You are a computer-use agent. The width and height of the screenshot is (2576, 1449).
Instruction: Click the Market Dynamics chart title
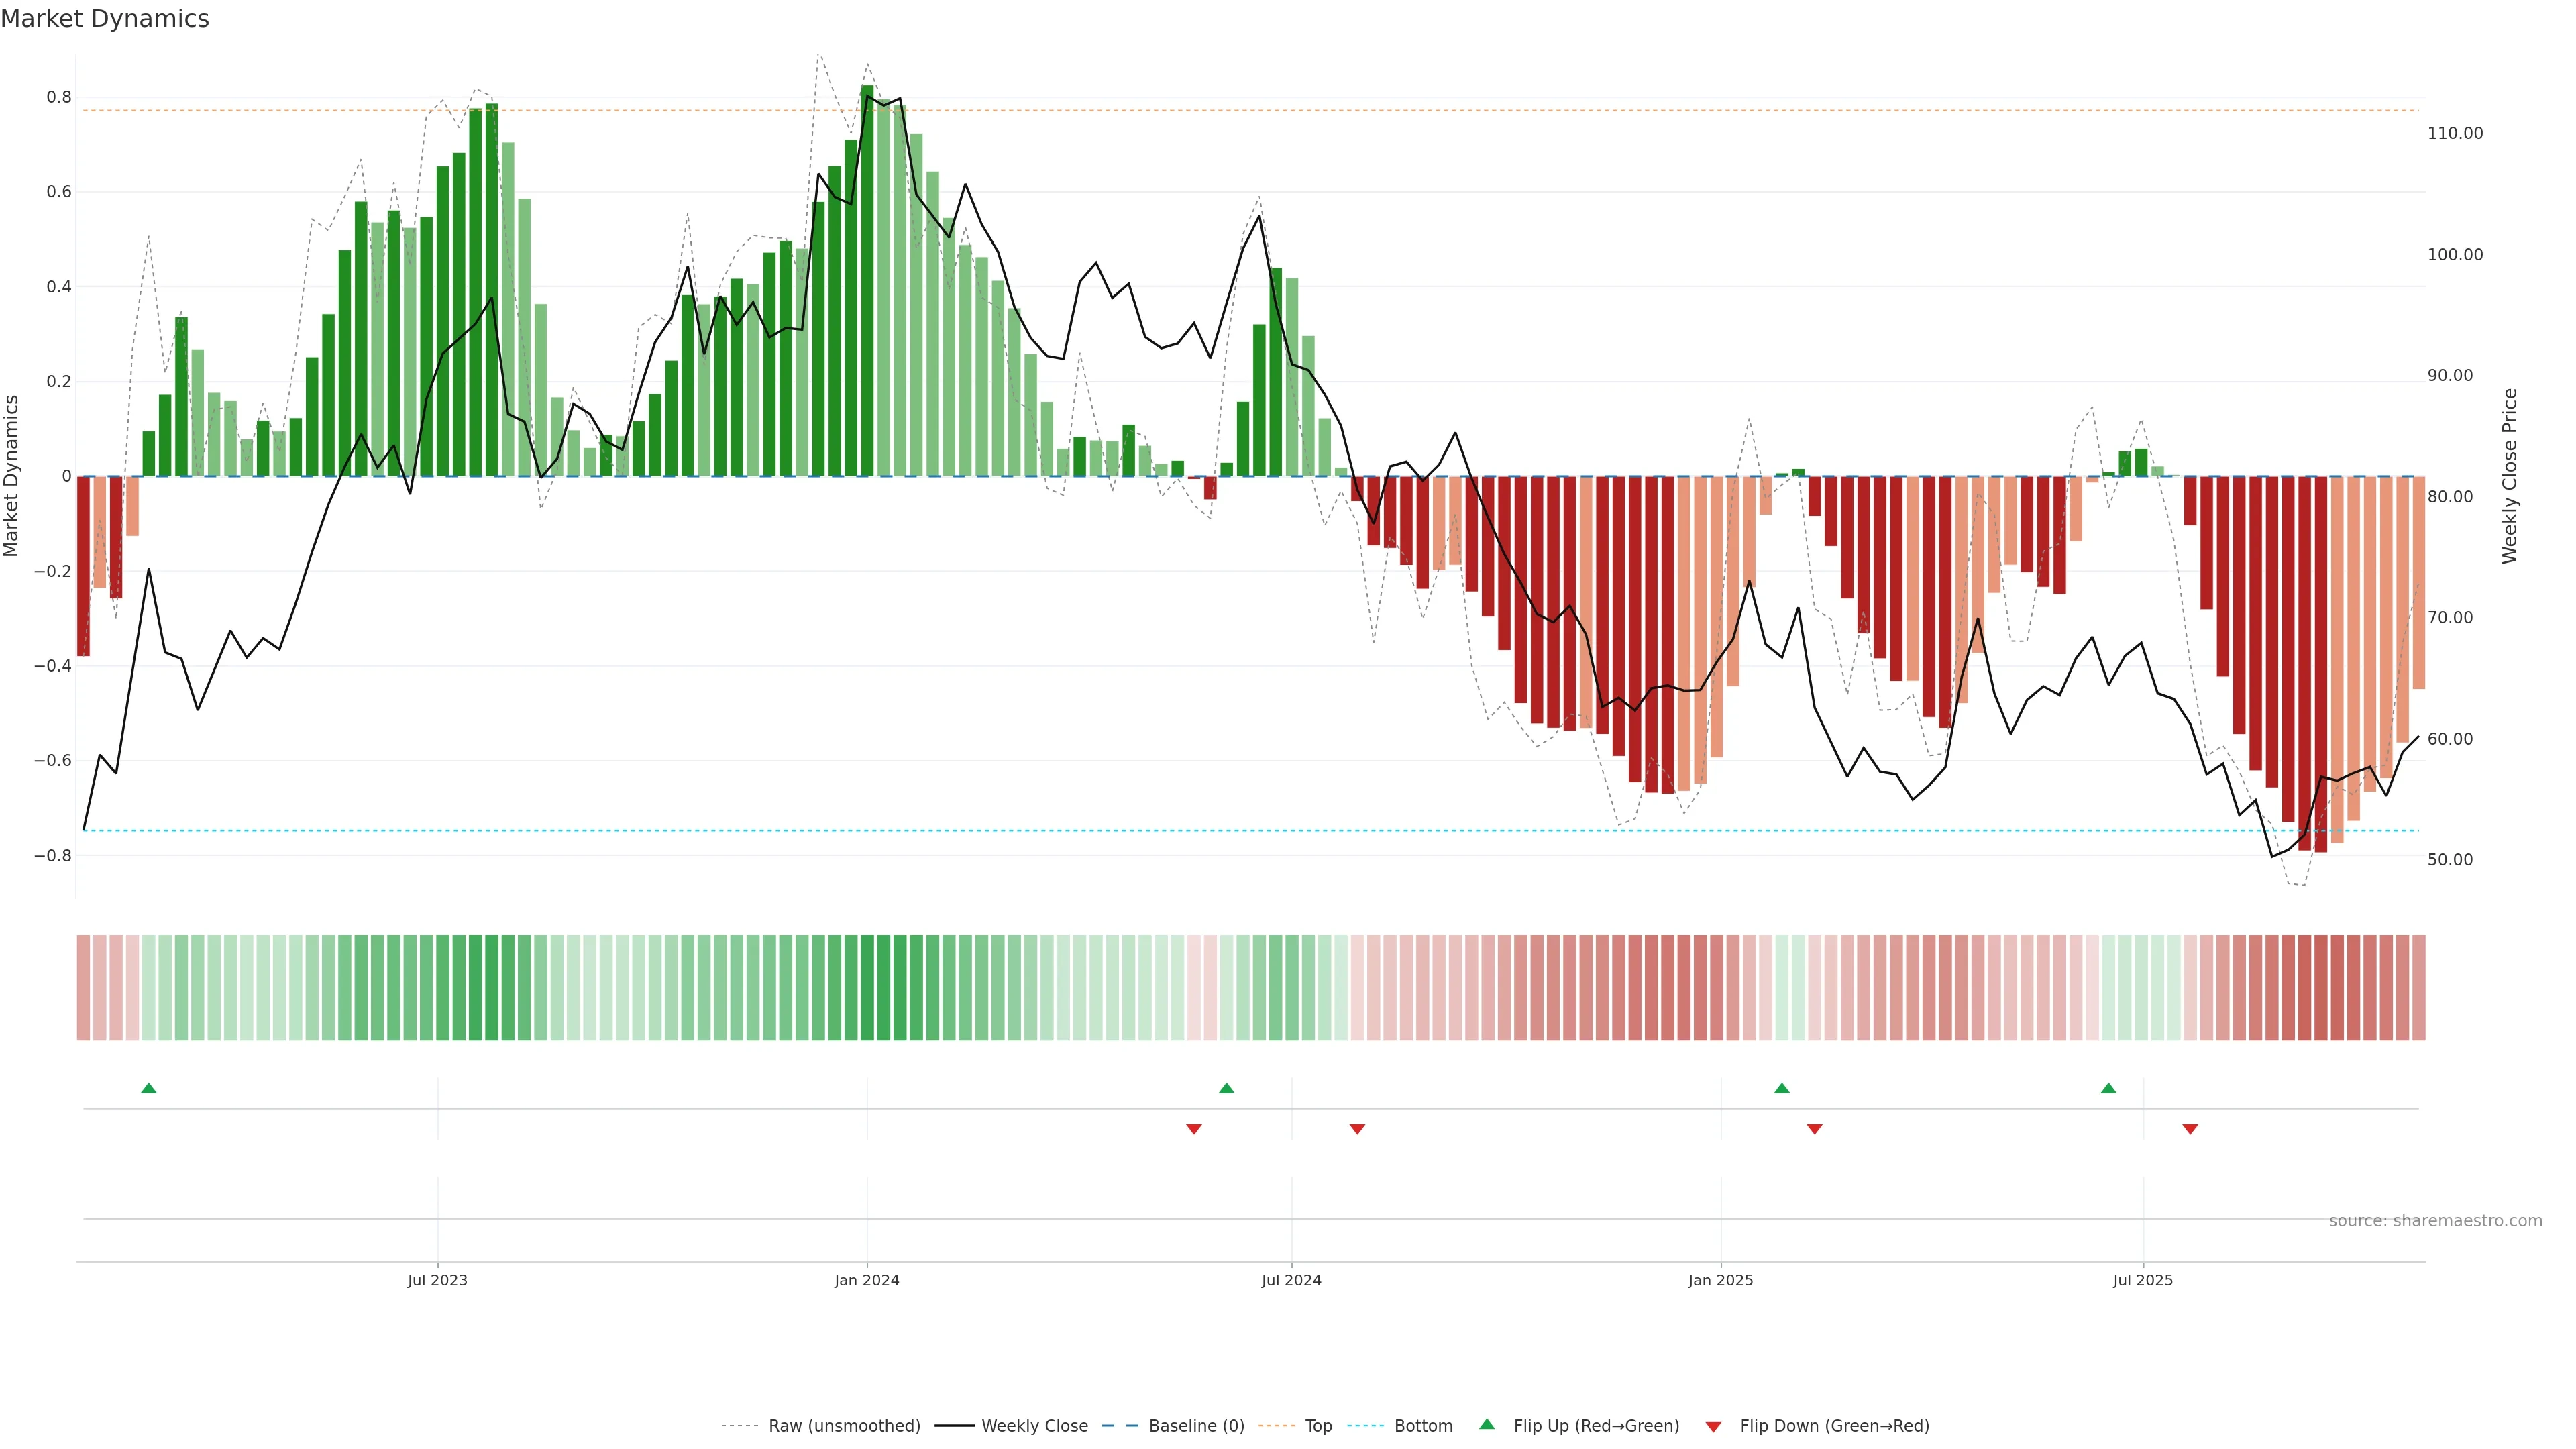coord(105,19)
